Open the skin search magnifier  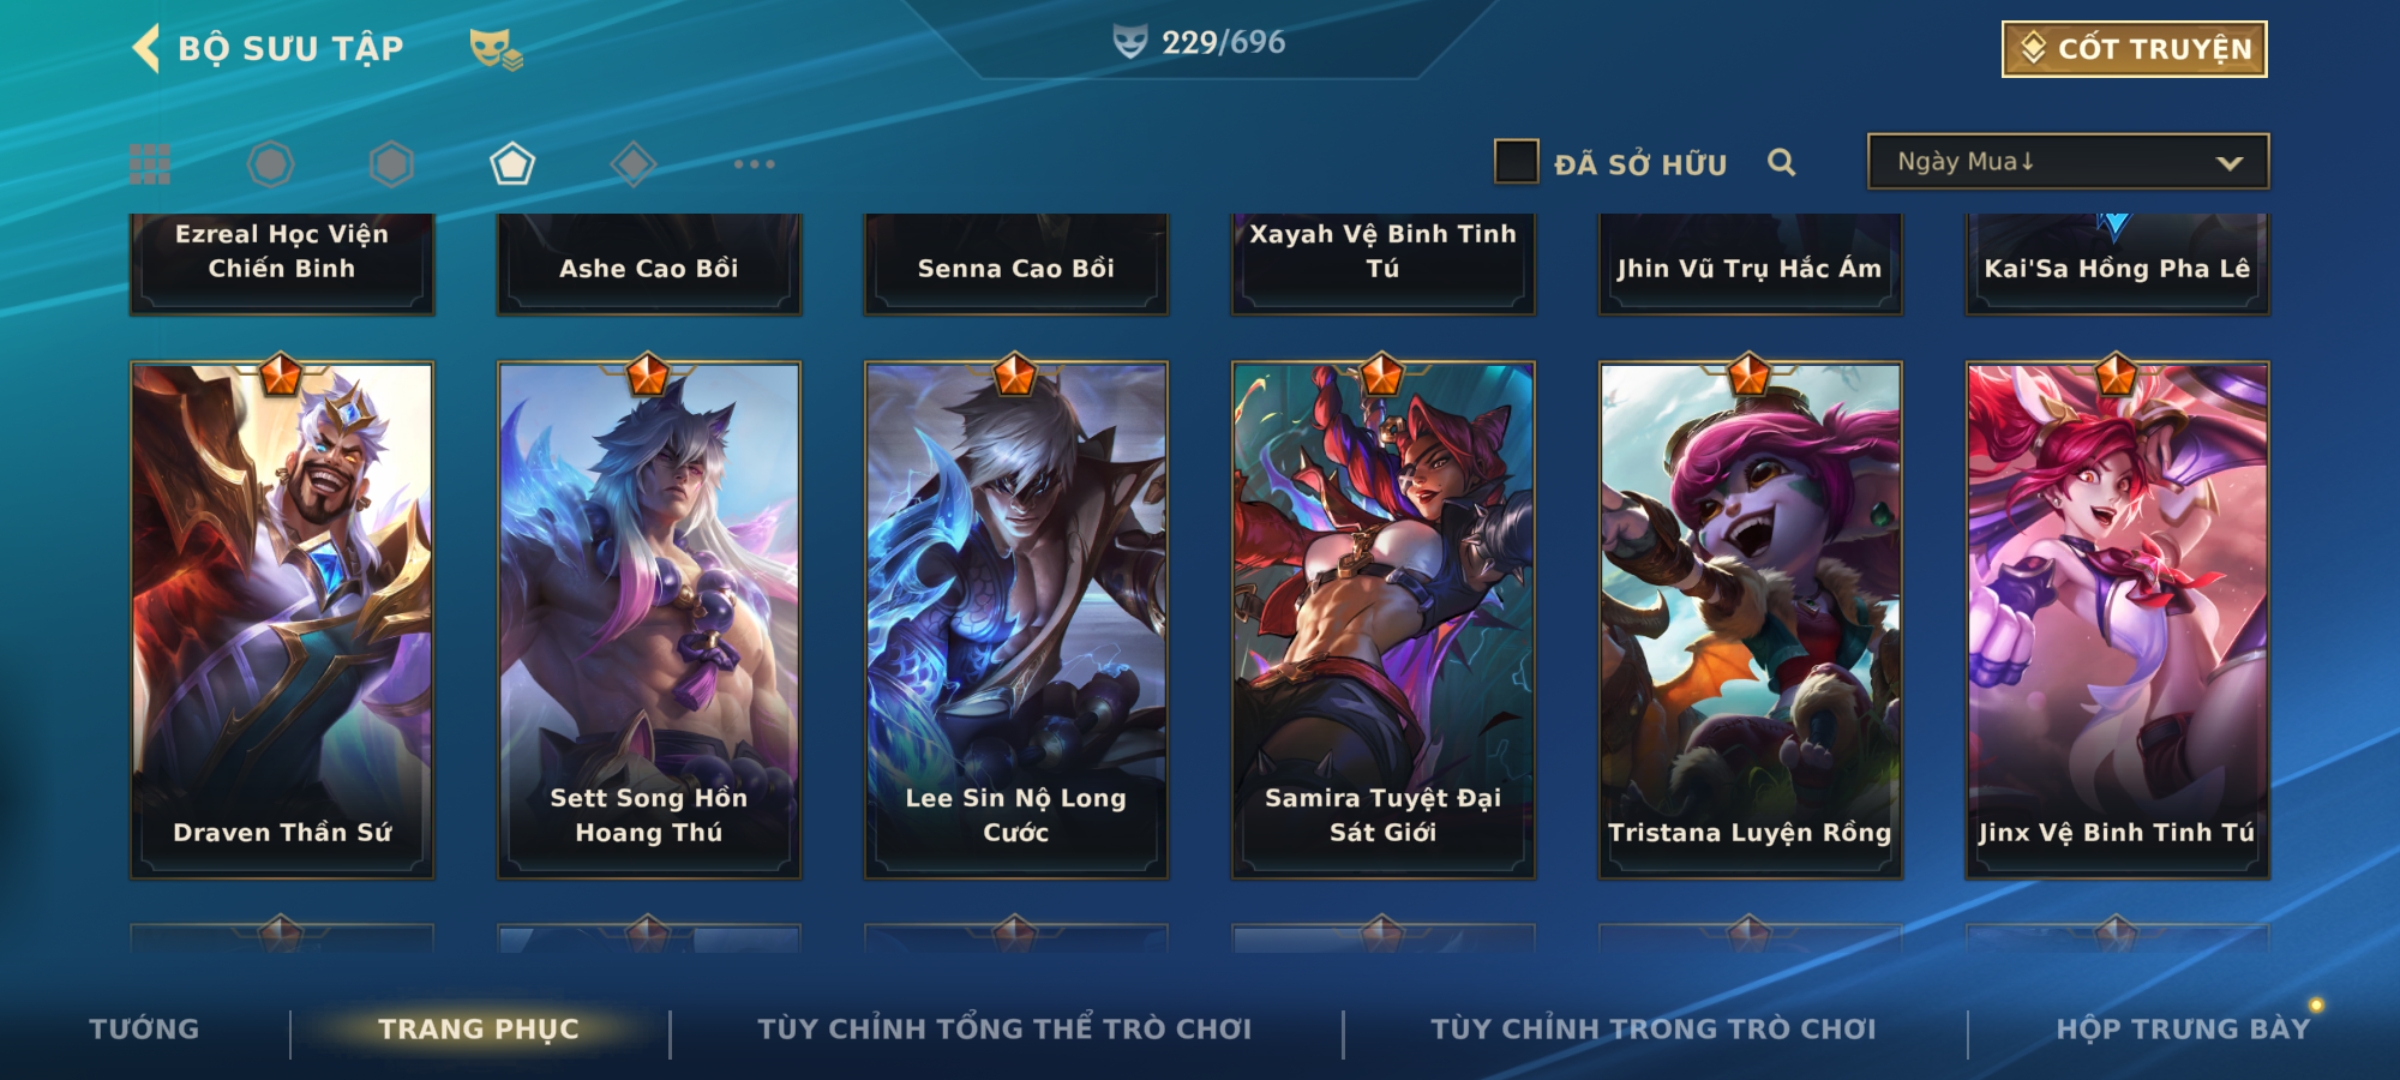click(1781, 162)
